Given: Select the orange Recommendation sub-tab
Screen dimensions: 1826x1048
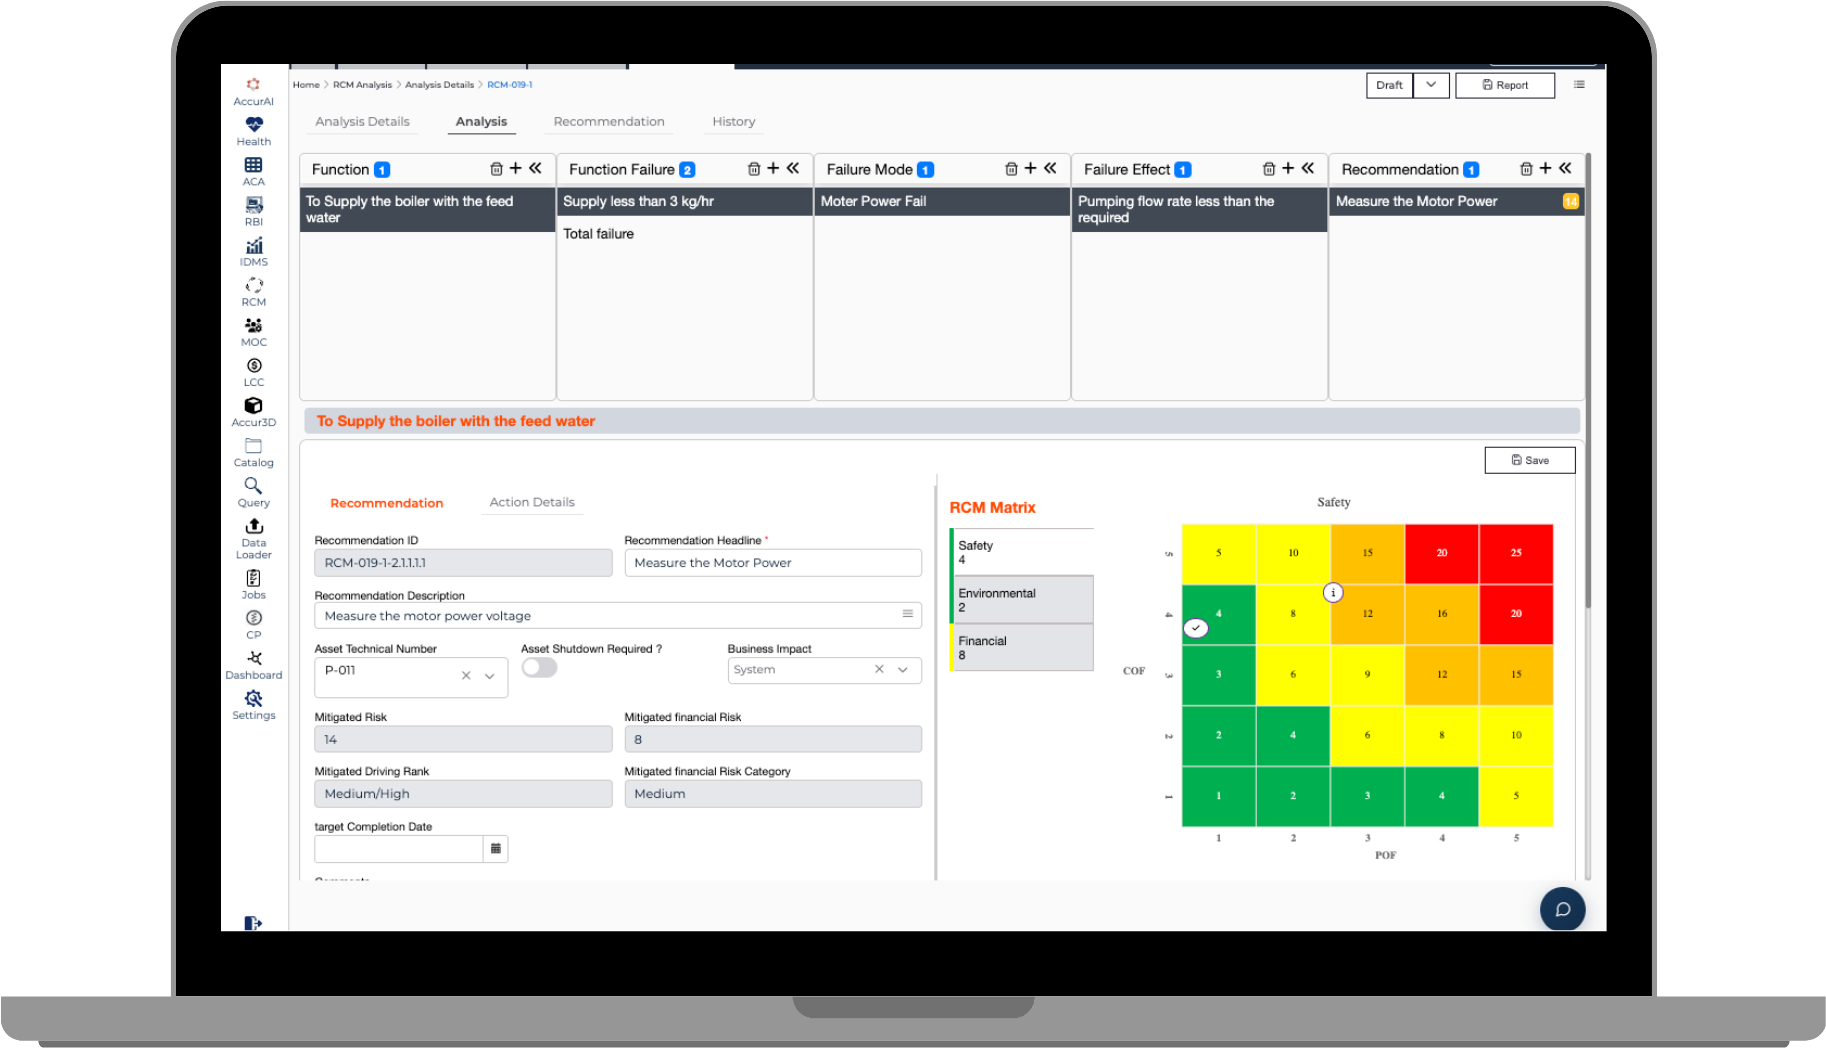Looking at the screenshot, I should click(386, 503).
